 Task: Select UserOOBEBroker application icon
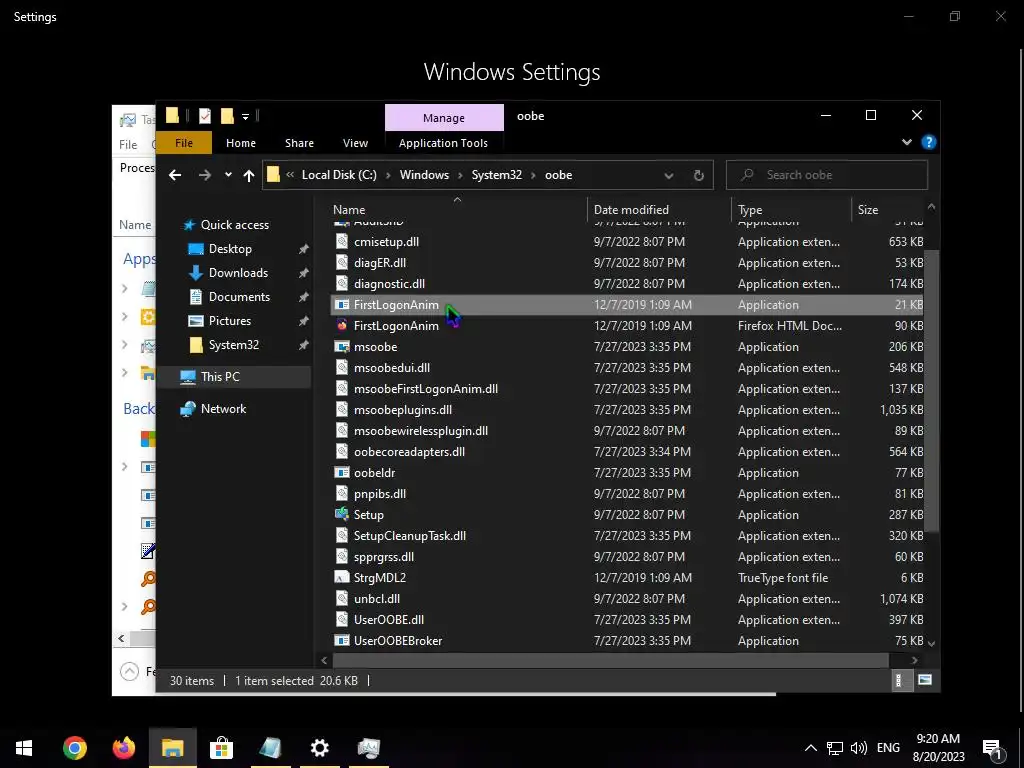pos(342,641)
